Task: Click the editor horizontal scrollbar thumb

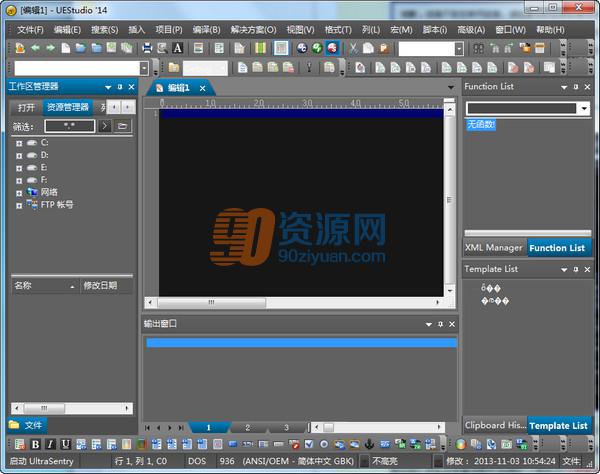Action: [211, 303]
